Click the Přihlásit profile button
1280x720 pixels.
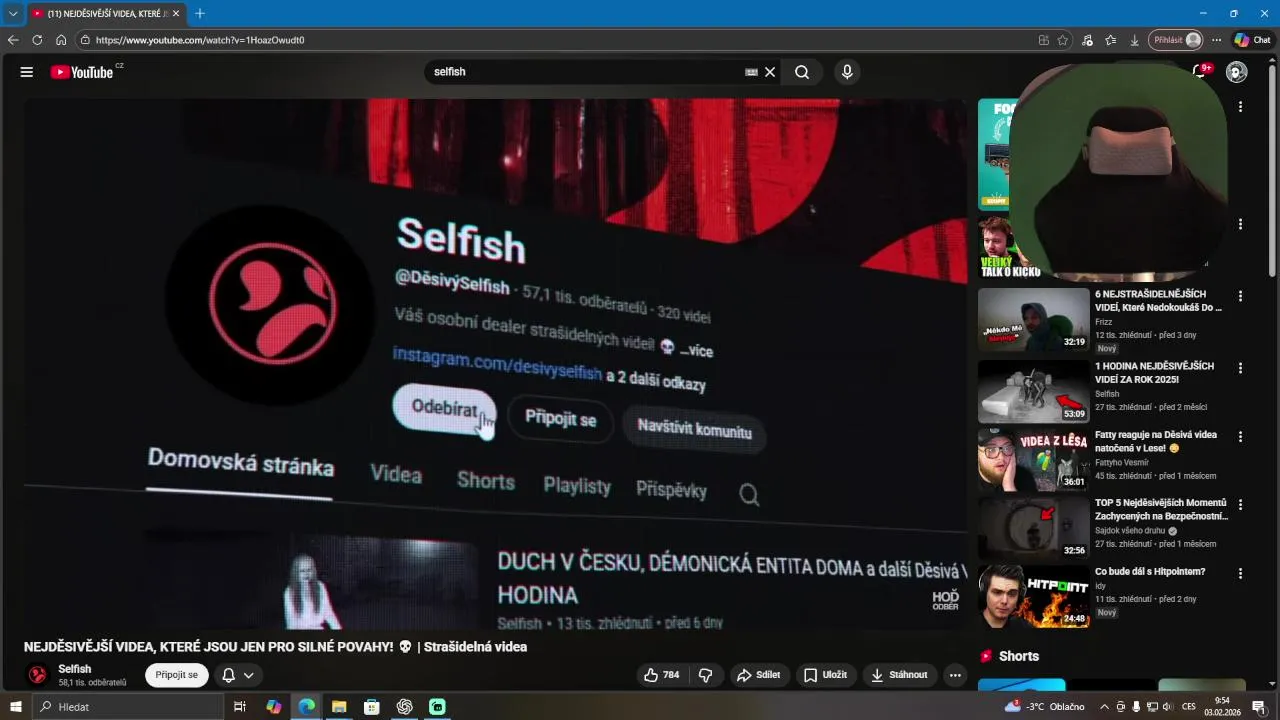tap(1176, 40)
